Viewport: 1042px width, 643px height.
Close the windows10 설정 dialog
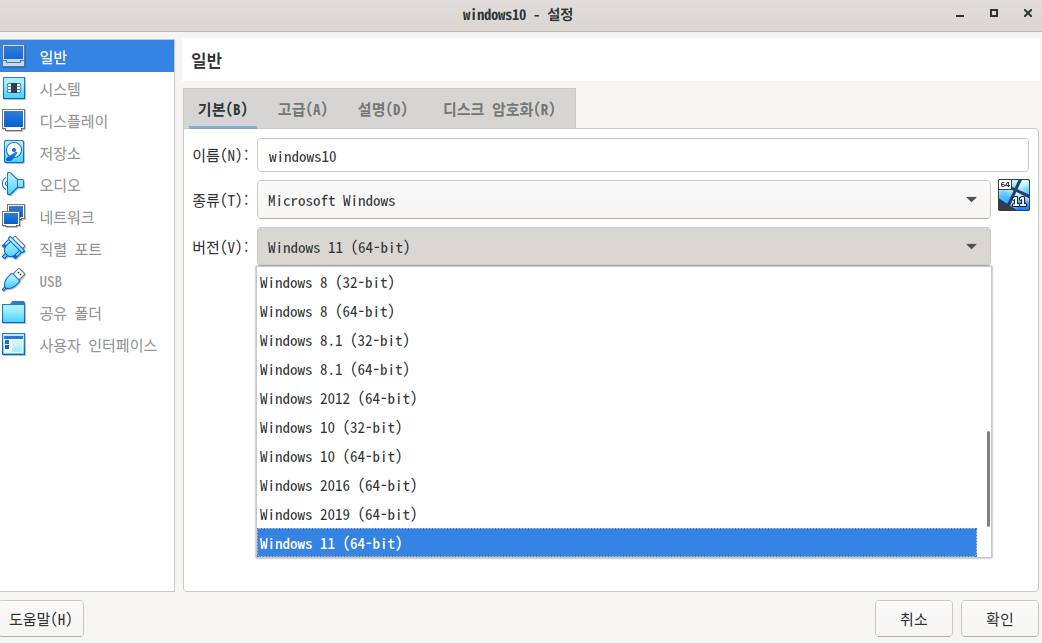point(1027,13)
